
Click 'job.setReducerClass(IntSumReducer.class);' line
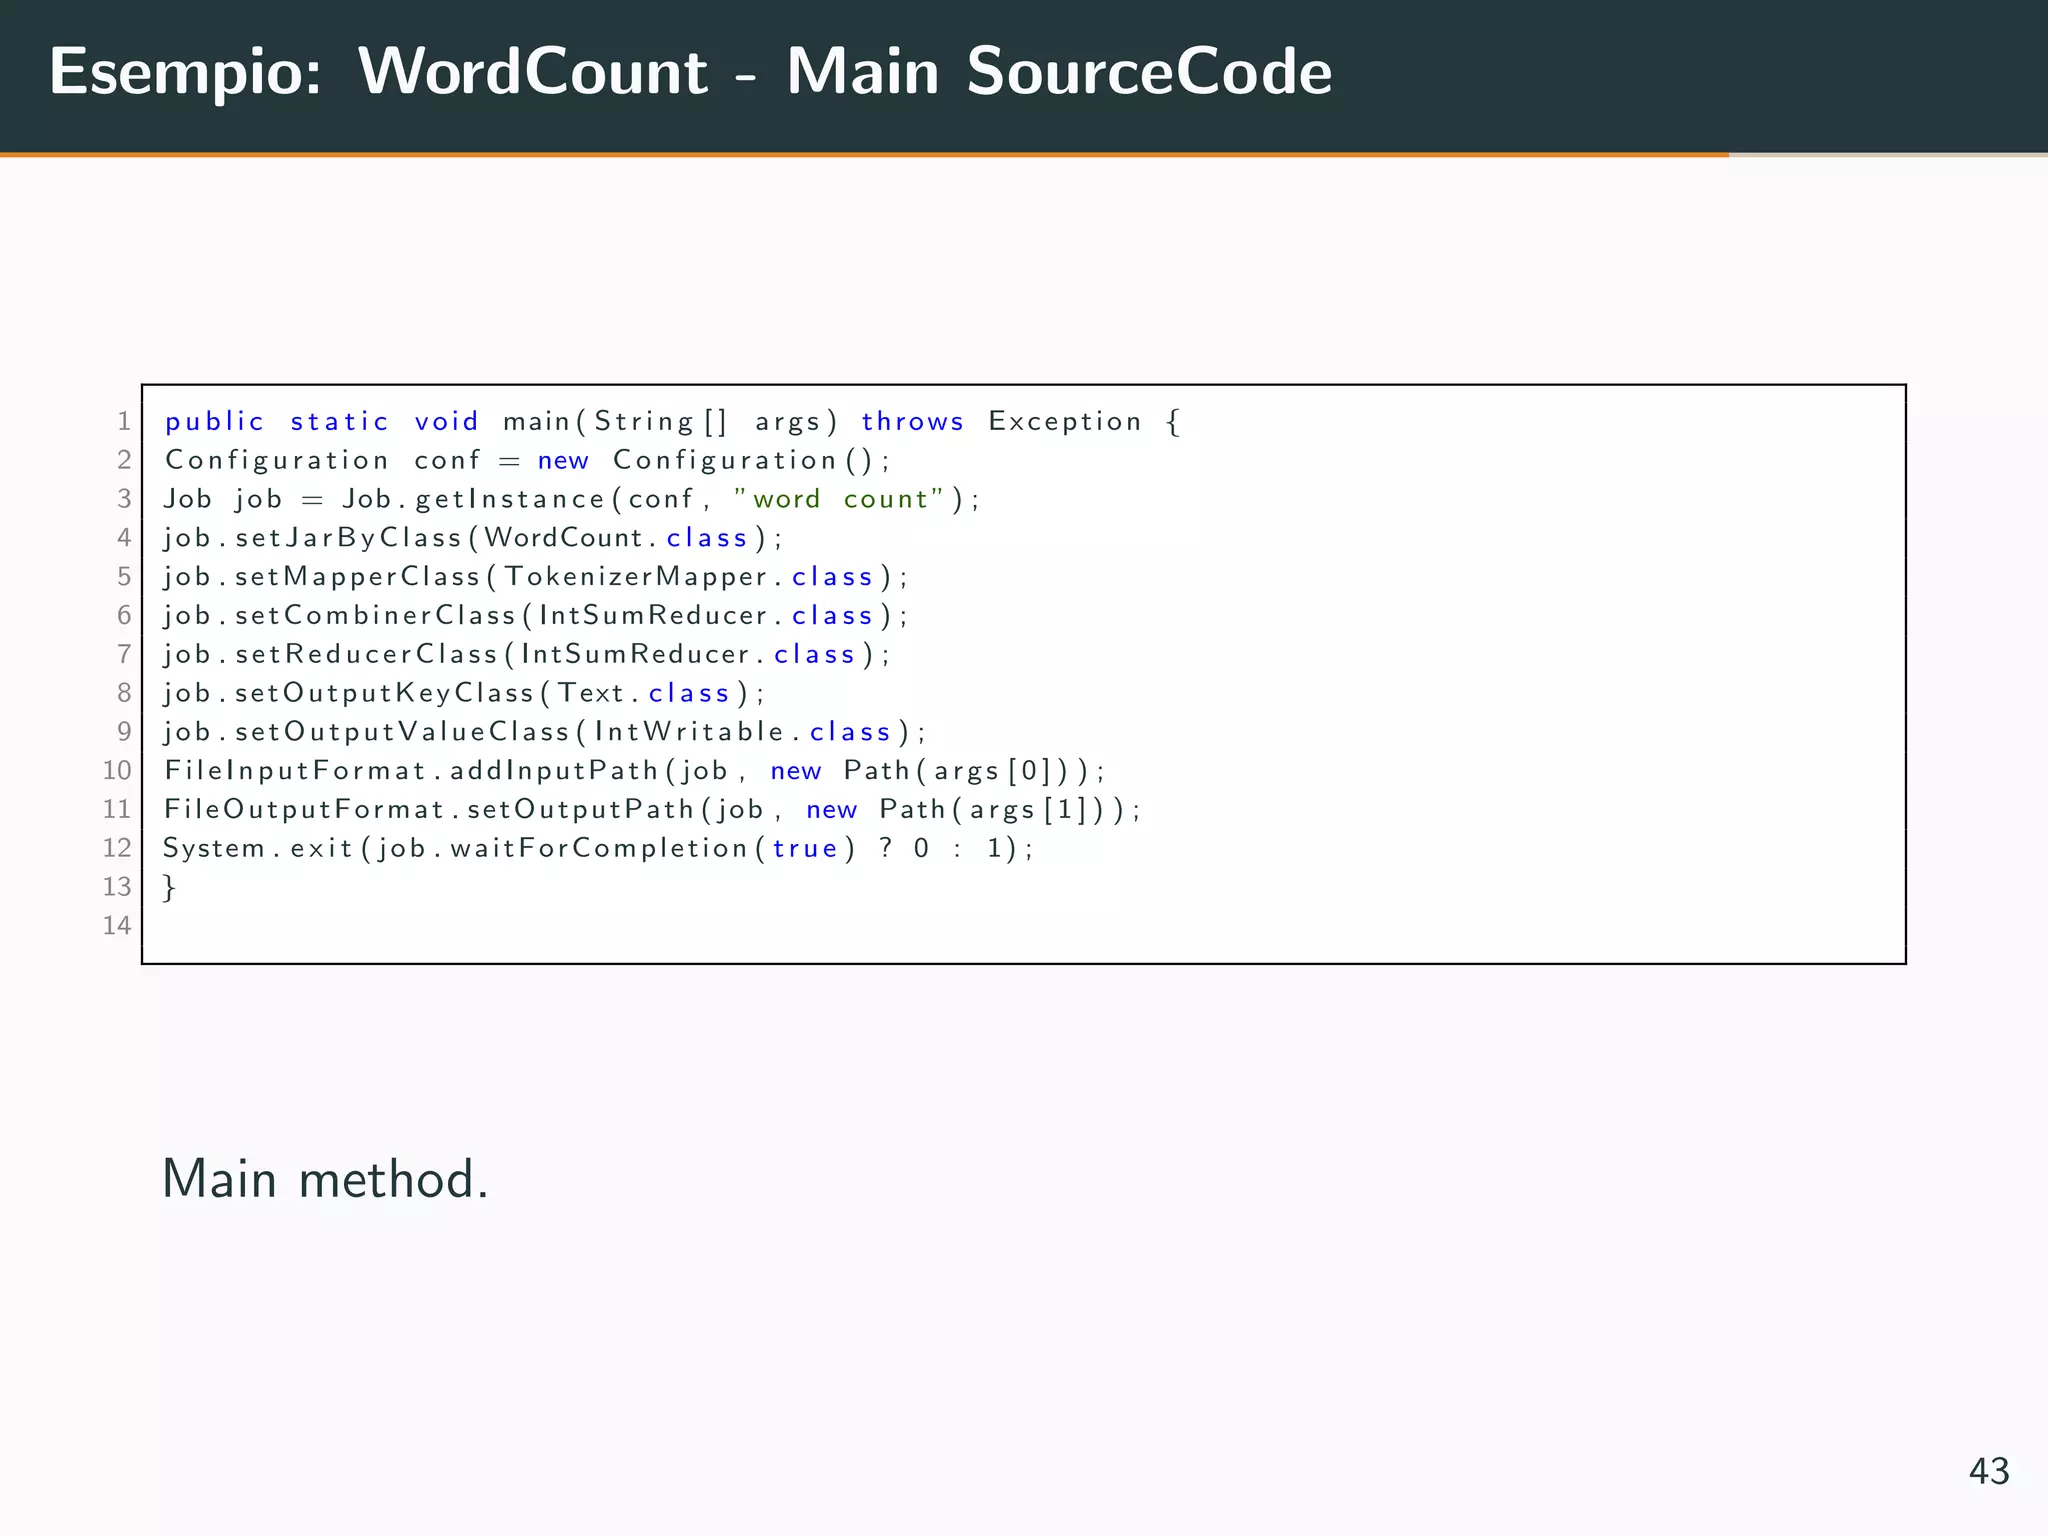tap(527, 654)
